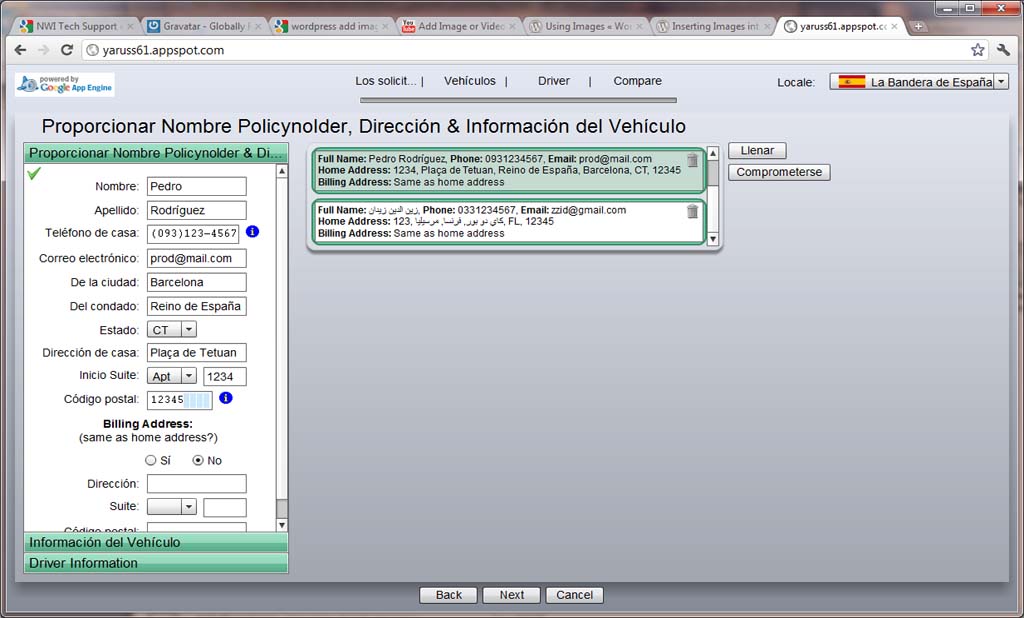Select the No radio button
The height and width of the screenshot is (618, 1024).
(x=198, y=461)
